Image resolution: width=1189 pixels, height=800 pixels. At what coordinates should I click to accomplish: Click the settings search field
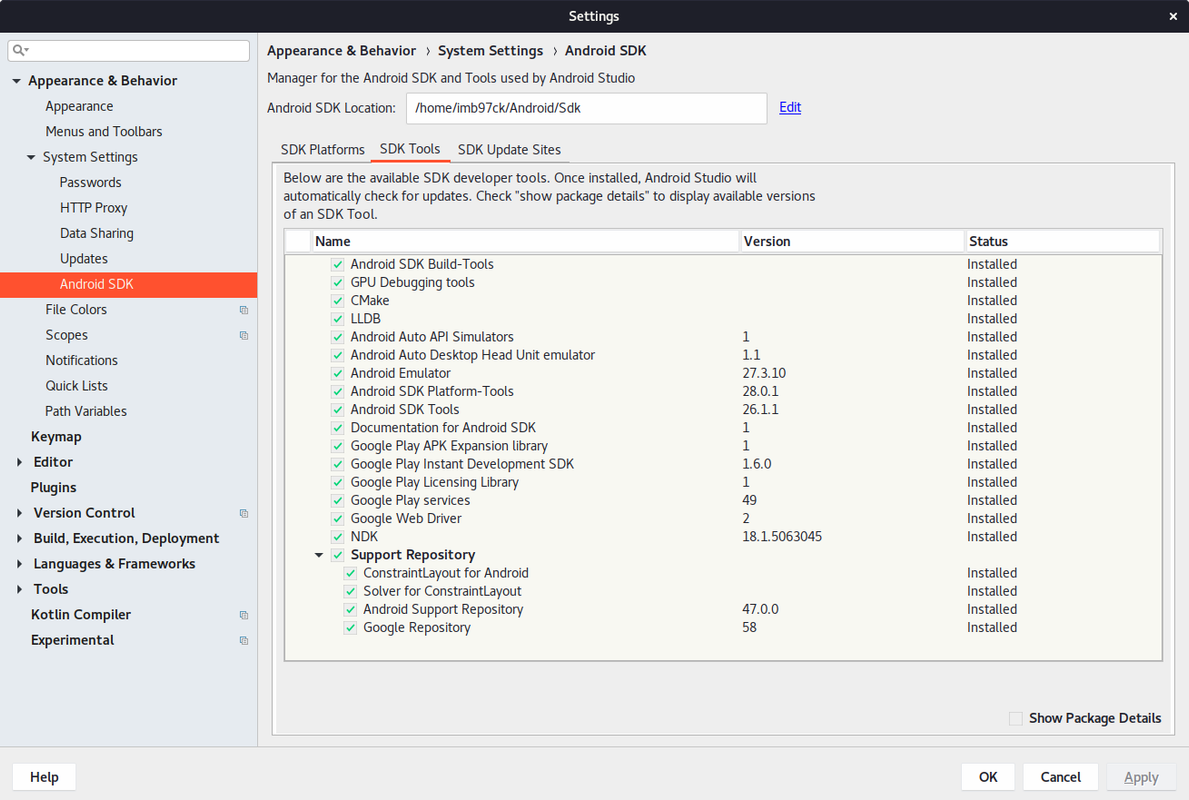(x=128, y=51)
